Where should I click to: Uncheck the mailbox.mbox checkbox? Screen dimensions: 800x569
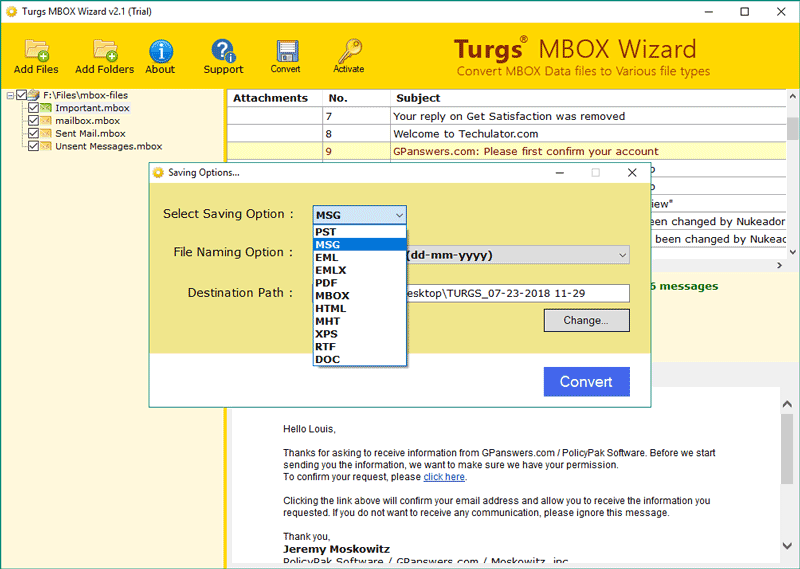click(x=33, y=120)
